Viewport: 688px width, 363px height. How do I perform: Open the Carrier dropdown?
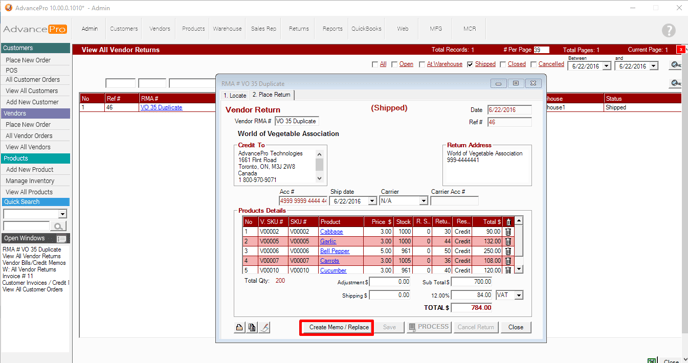coord(423,201)
